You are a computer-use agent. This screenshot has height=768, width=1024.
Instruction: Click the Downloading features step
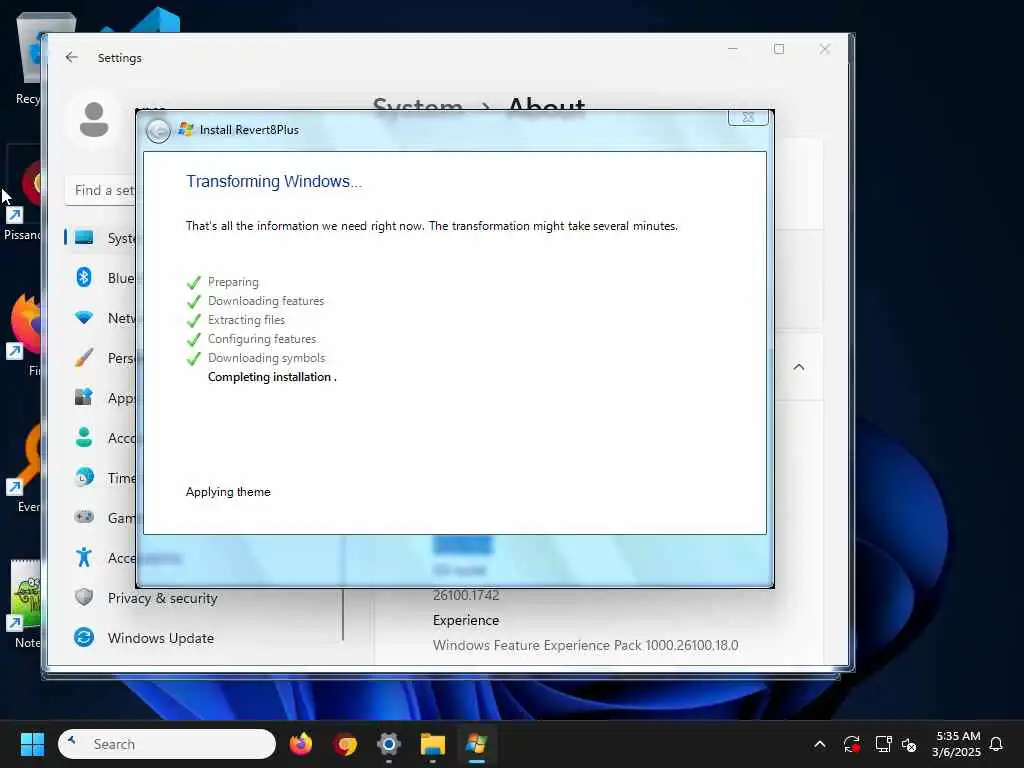[x=266, y=301]
